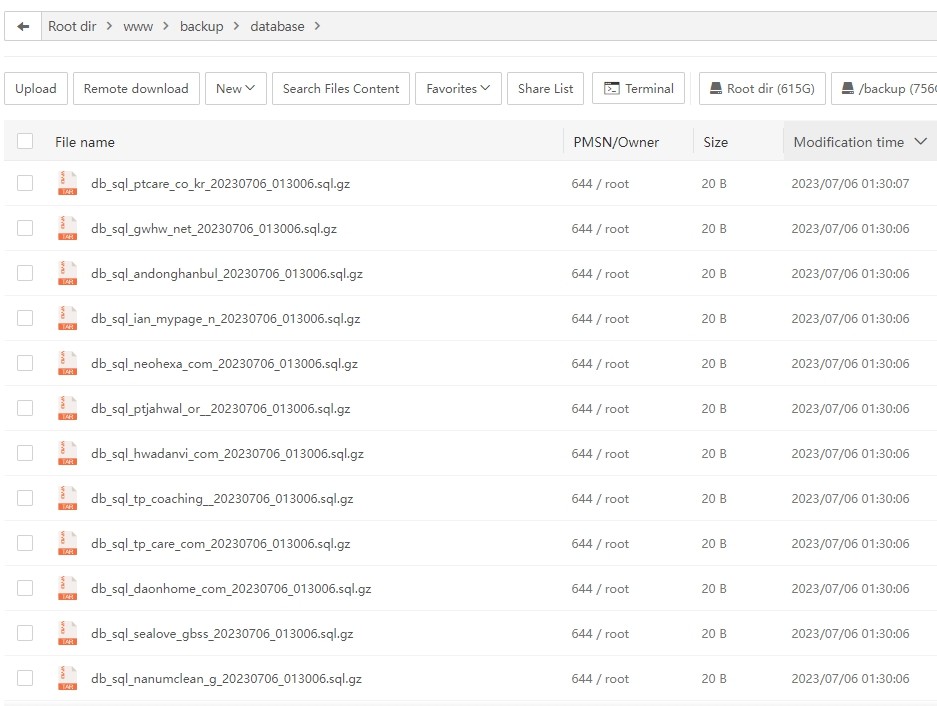Open the New dropdown menu

click(235, 89)
